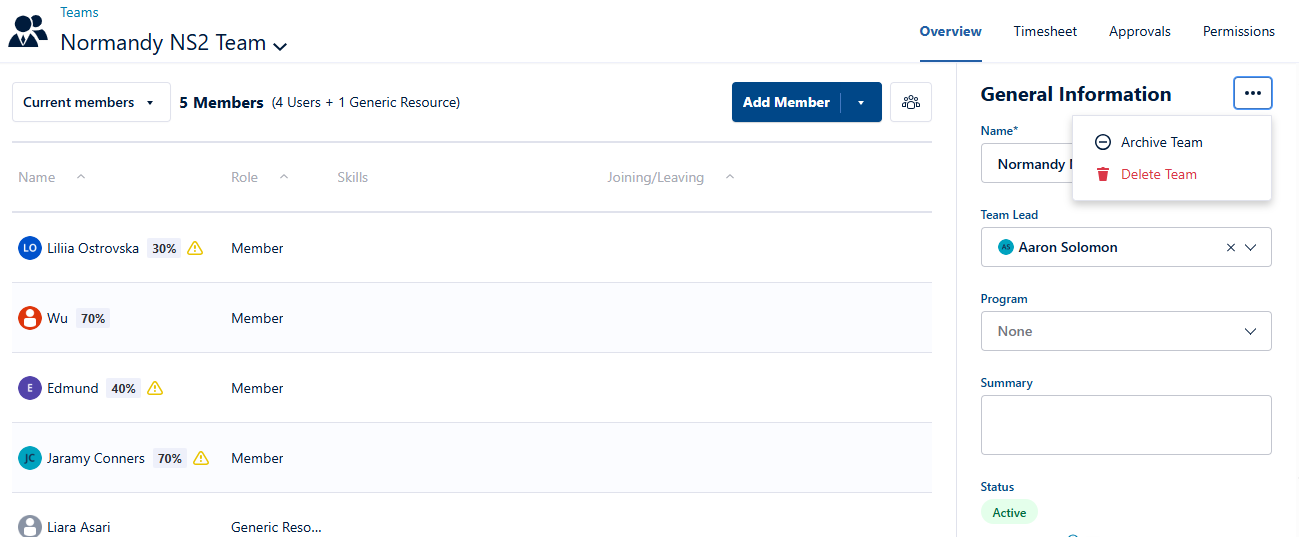
Task: Open the Permissions tab
Action: [1239, 31]
